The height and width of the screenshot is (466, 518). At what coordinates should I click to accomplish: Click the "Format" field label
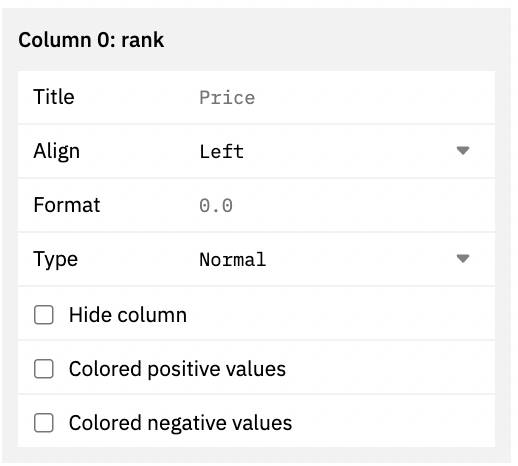[x=67, y=205]
